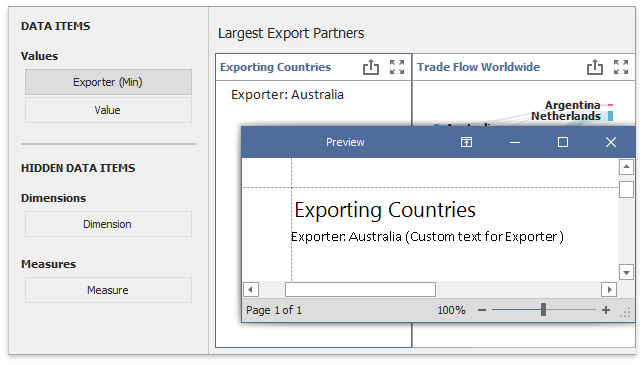644x365 pixels.
Task: Click the hidden Measure placeholder
Action: [108, 290]
